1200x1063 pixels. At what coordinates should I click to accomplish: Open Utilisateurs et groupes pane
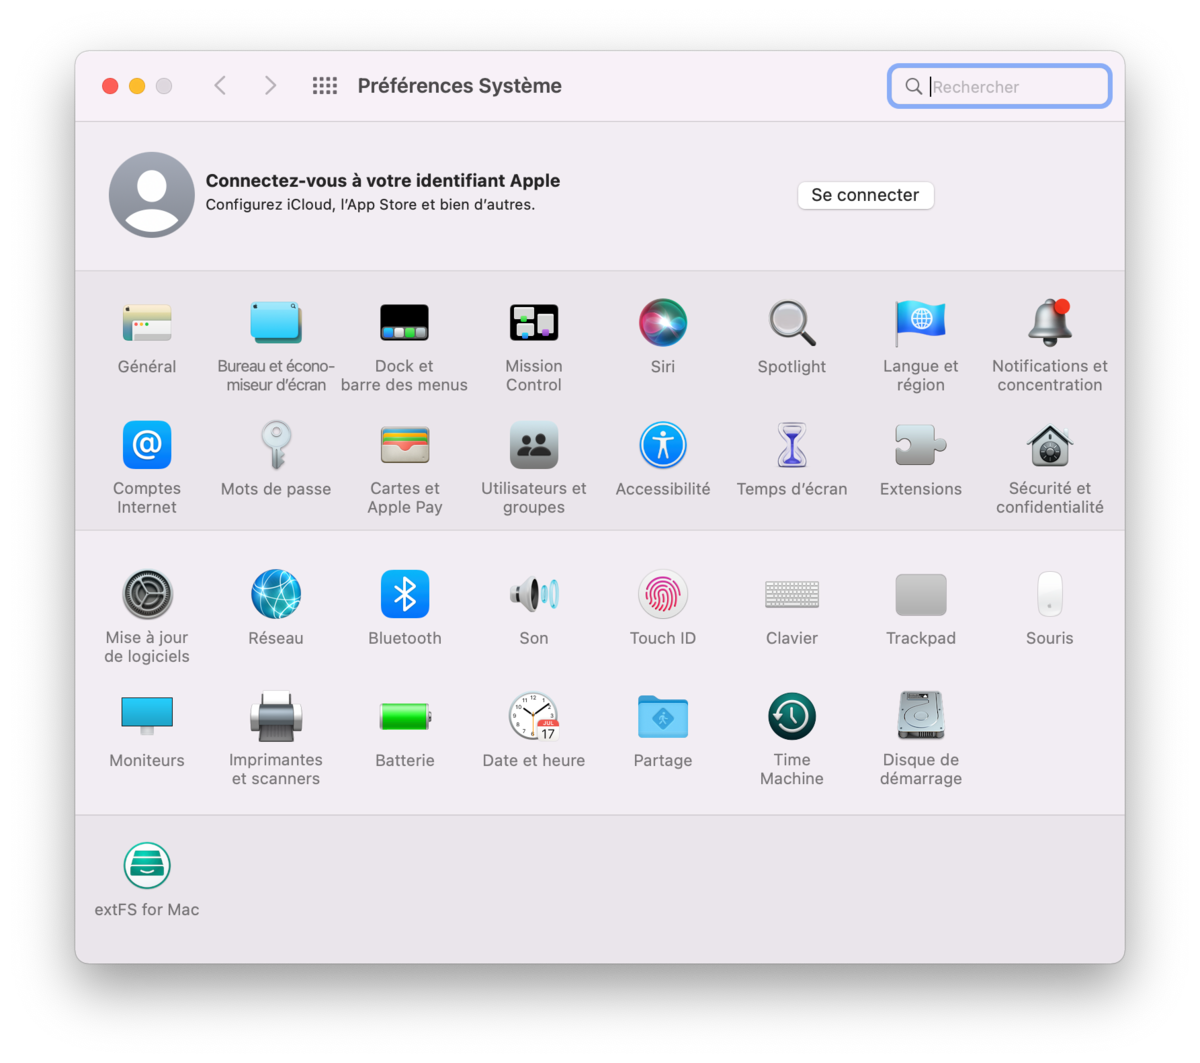(533, 445)
